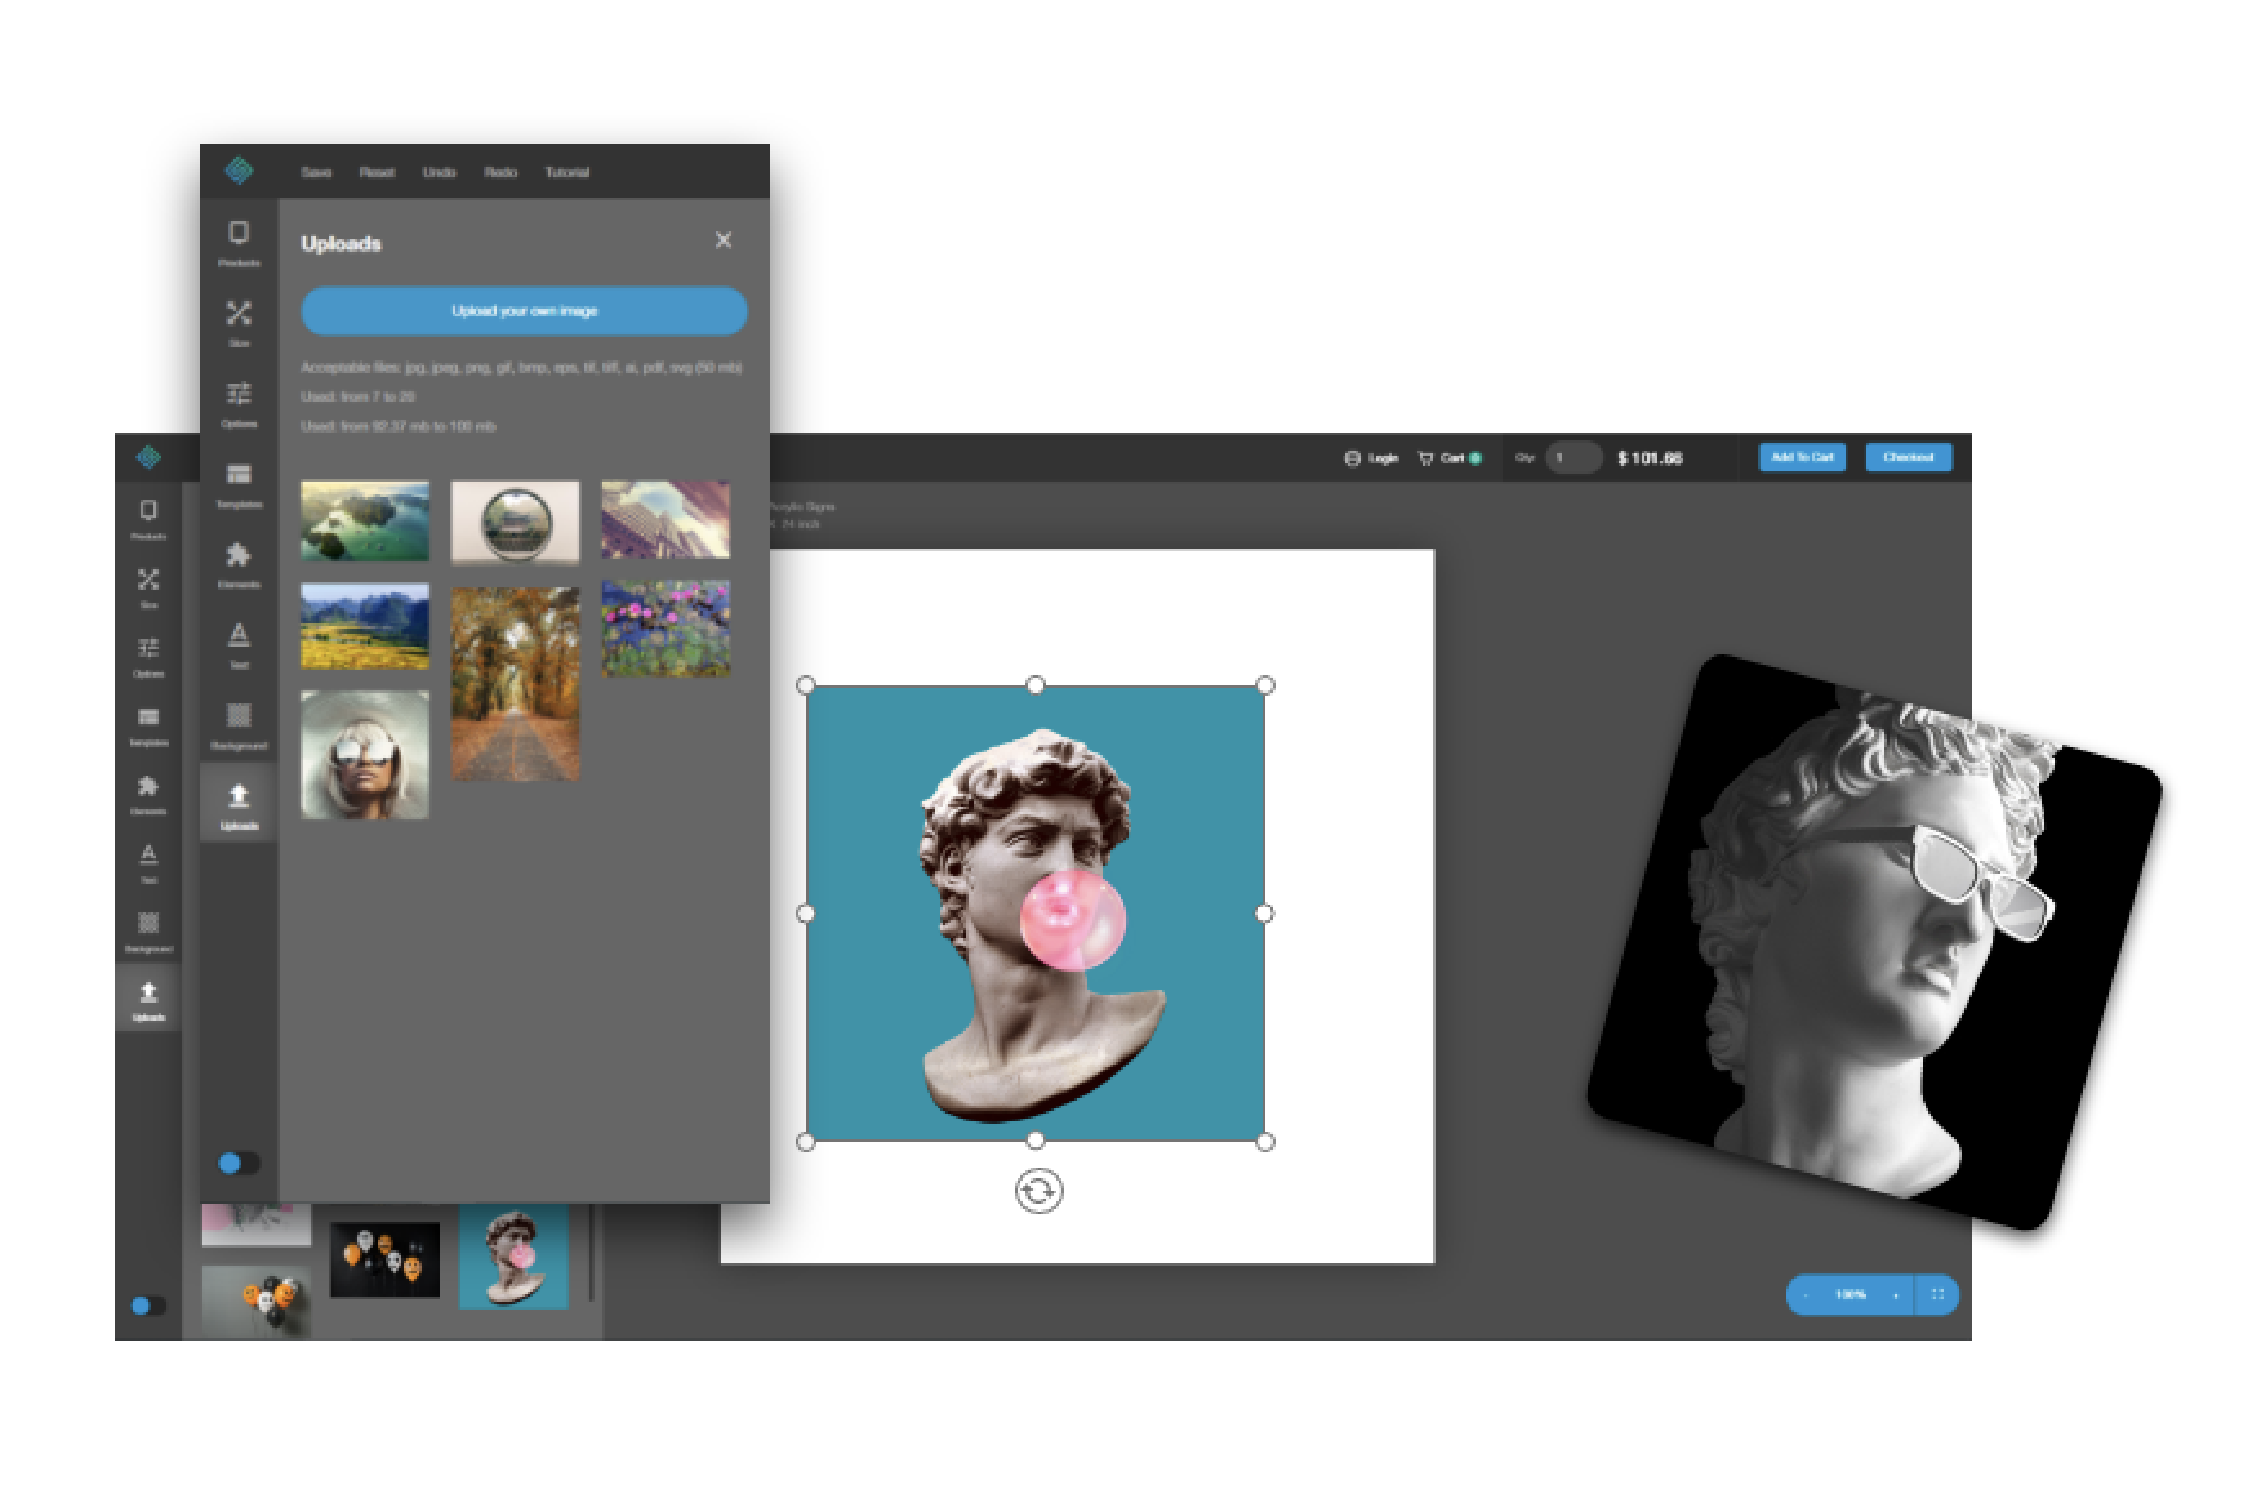Toggle the switch at bottom of front panel sidebar
Image resolution: width=2246 pixels, height=1510 pixels.
tap(238, 1163)
